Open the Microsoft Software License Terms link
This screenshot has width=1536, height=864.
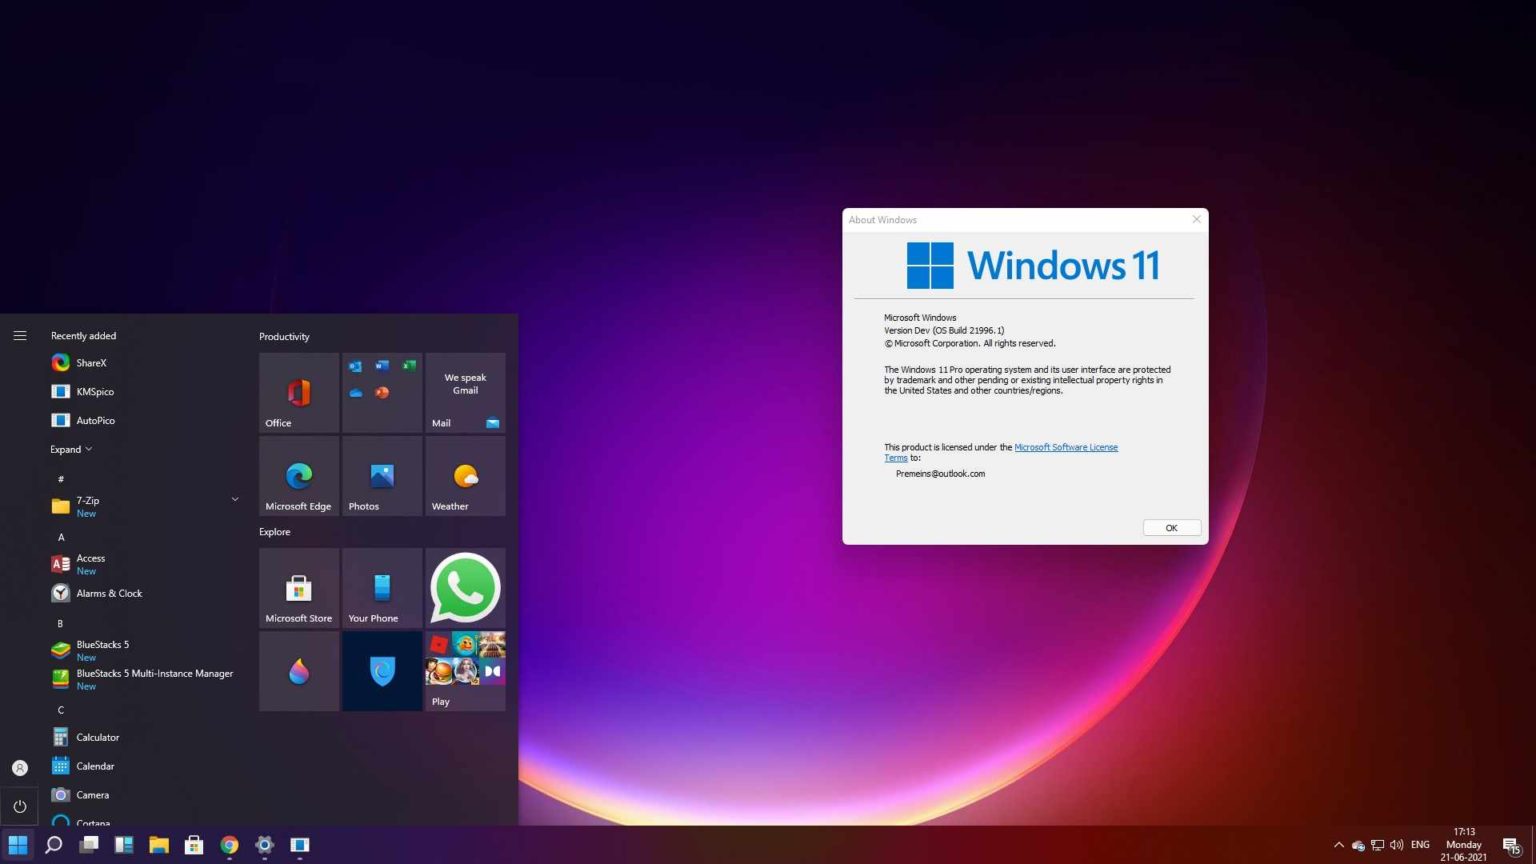click(x=1066, y=447)
